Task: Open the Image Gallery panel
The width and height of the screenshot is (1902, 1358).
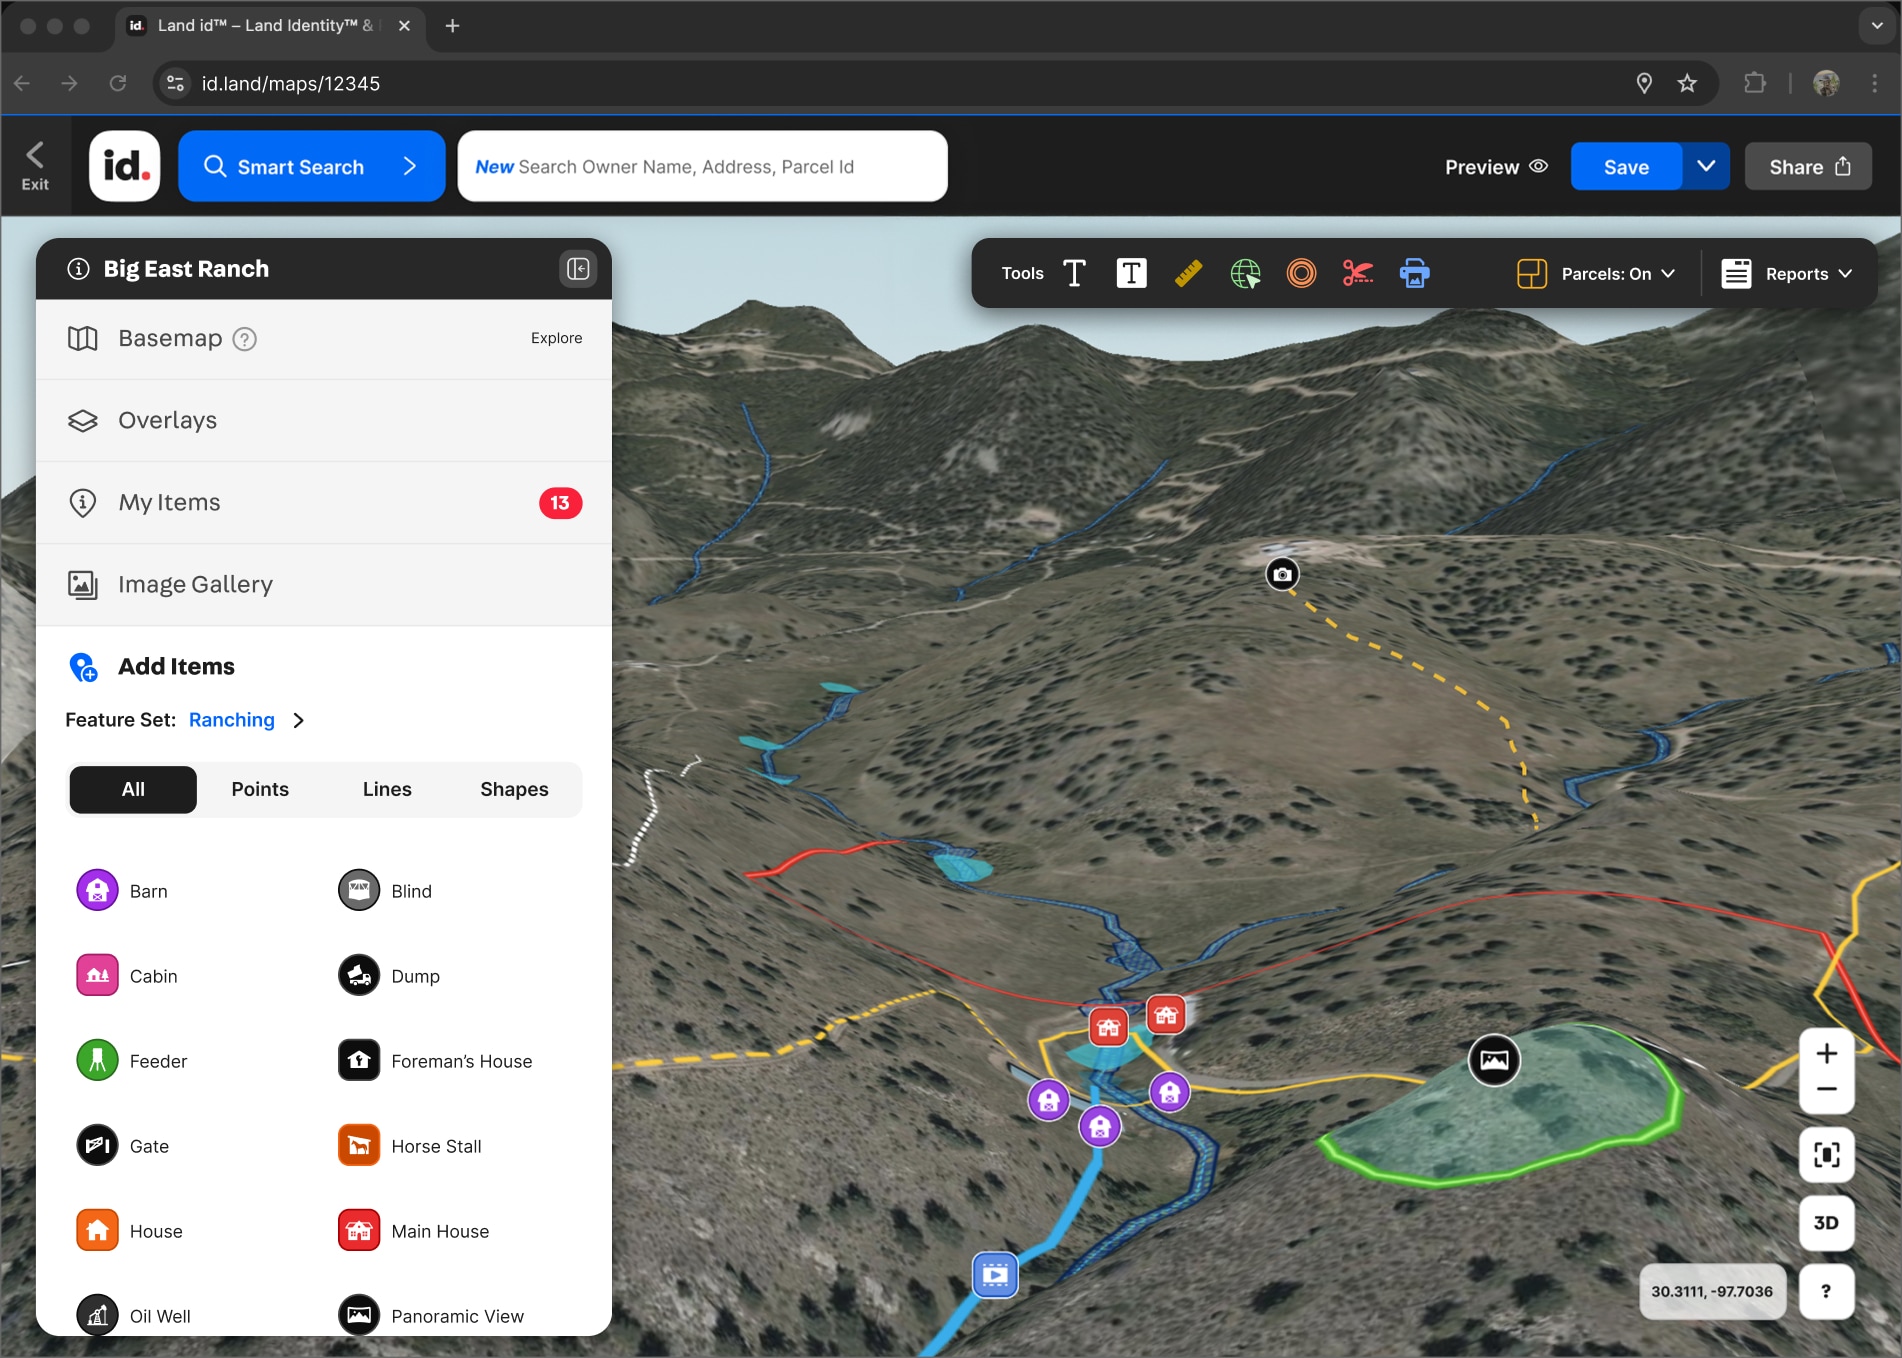Action: tap(194, 584)
